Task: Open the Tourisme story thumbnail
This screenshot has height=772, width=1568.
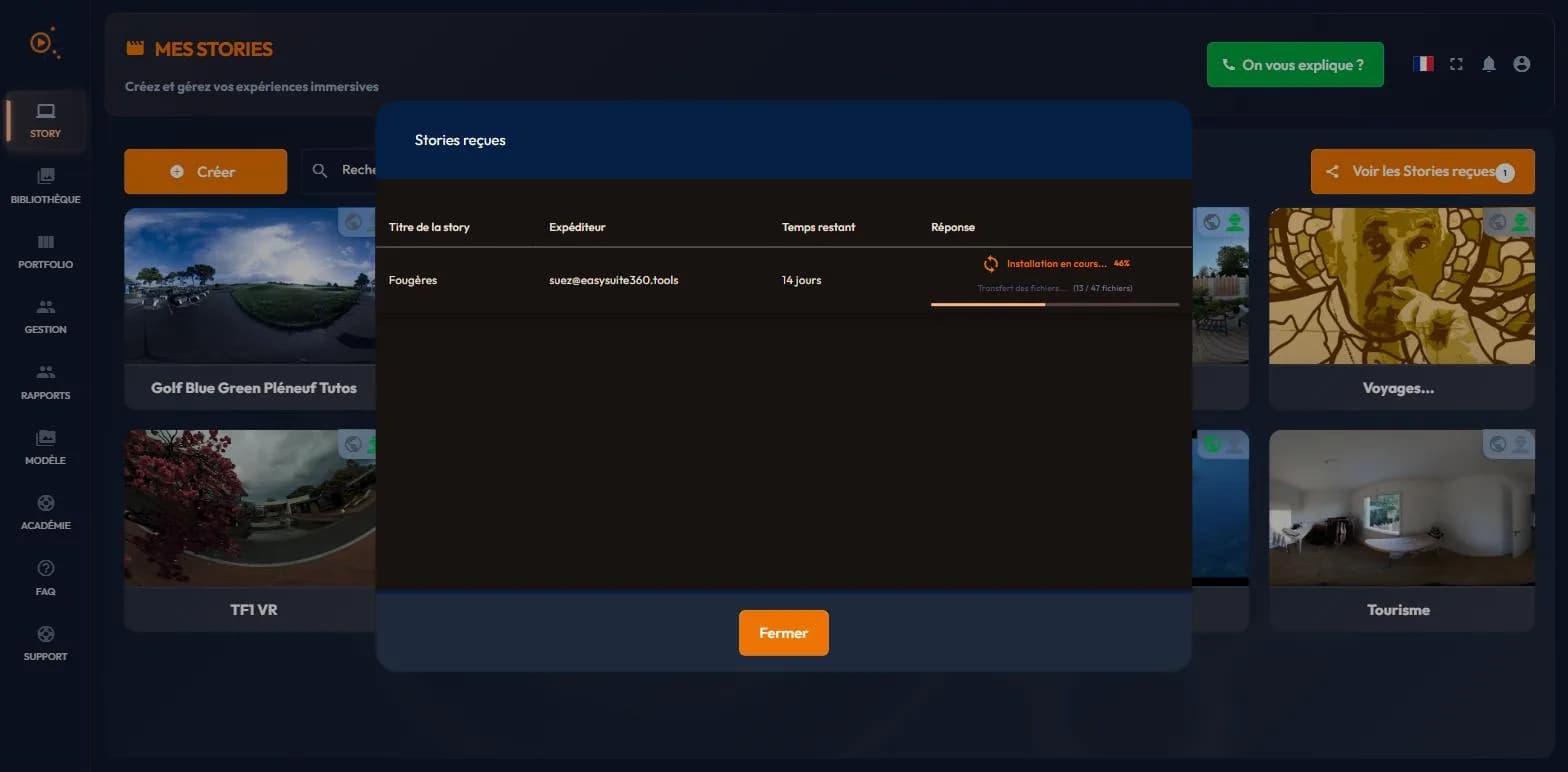Action: (1401, 508)
